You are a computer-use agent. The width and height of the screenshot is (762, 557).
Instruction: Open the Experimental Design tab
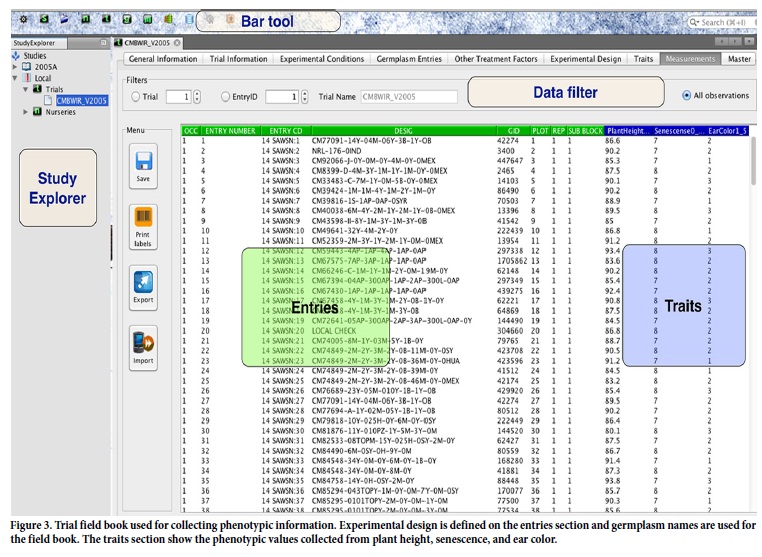tap(586, 59)
